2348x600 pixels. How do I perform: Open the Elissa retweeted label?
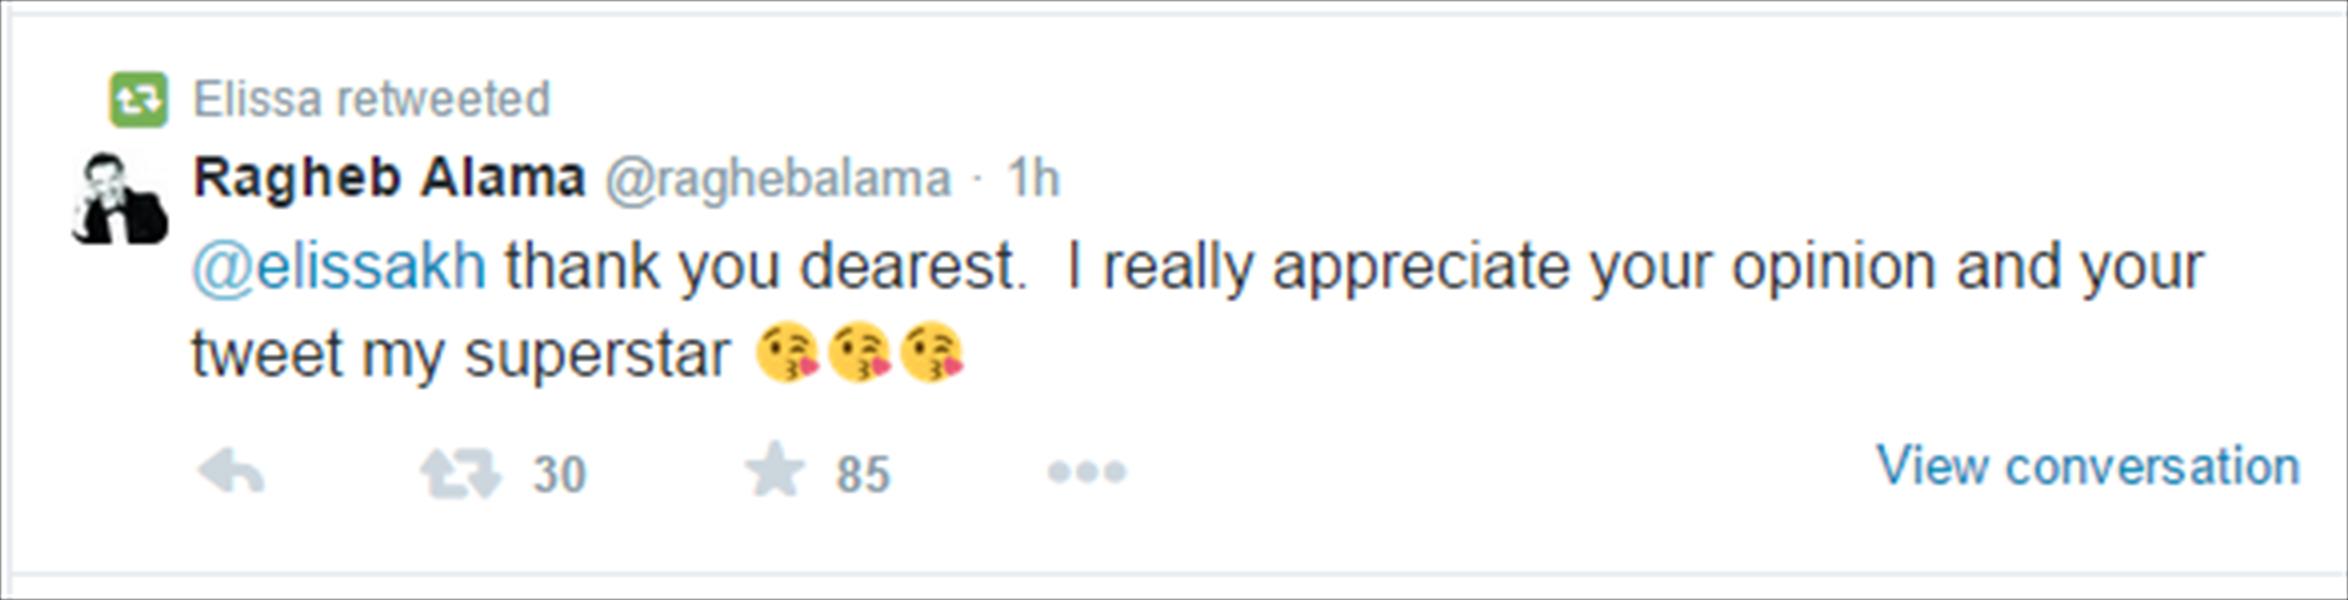371,99
